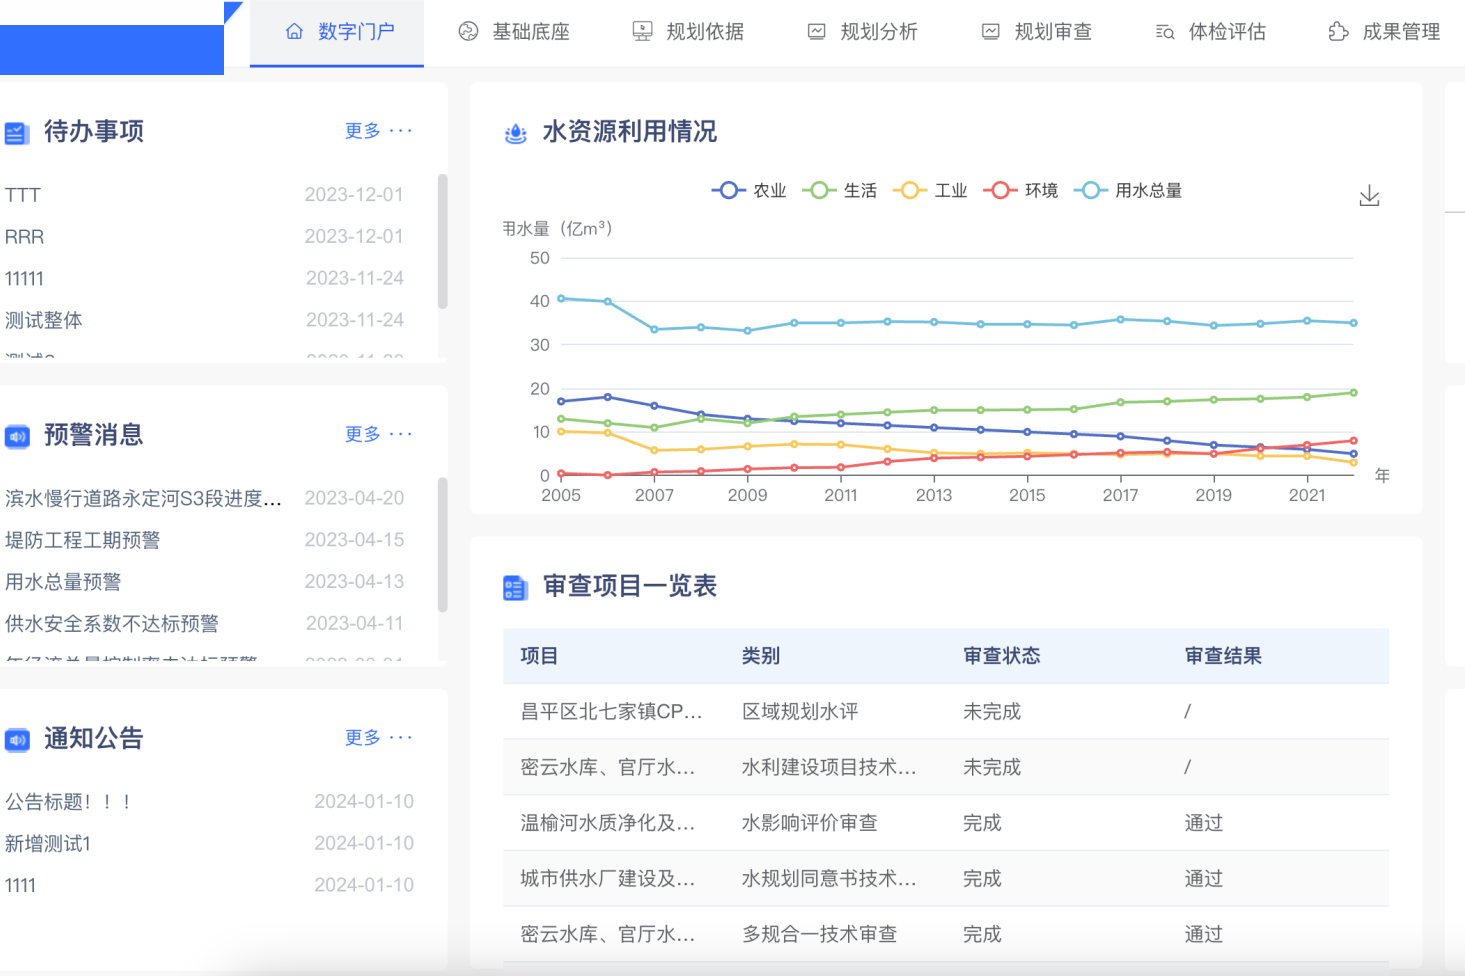Click the 水规划同意书技术... category cell
The image size is (1465, 976).
click(829, 879)
